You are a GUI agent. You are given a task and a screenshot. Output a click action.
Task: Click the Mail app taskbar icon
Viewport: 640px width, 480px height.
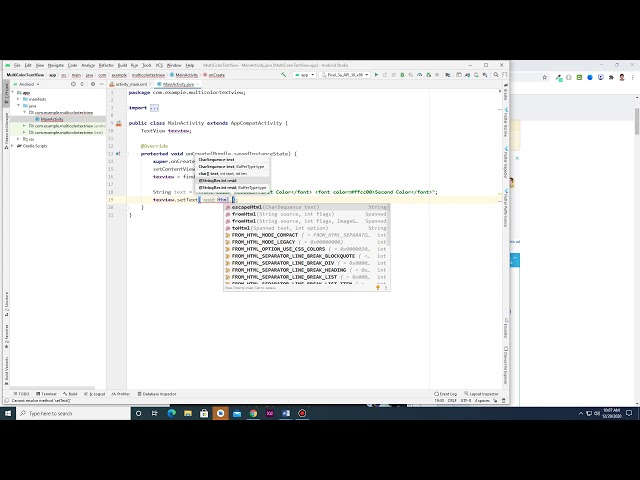click(237, 413)
